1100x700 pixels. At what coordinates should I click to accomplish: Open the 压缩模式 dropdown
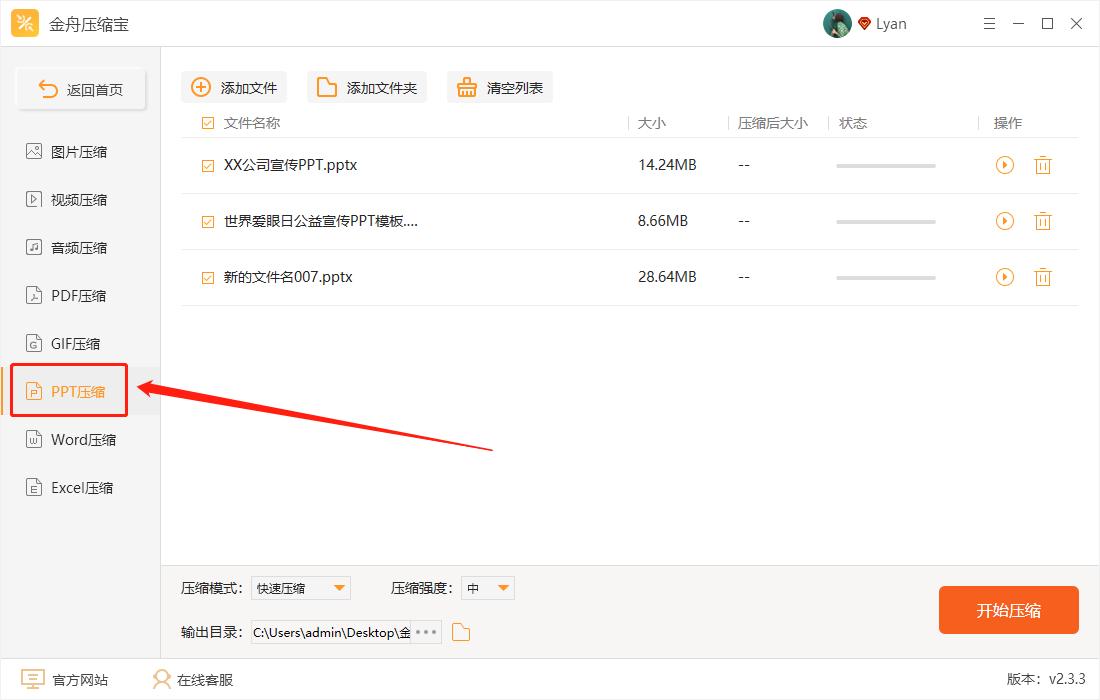point(300,588)
